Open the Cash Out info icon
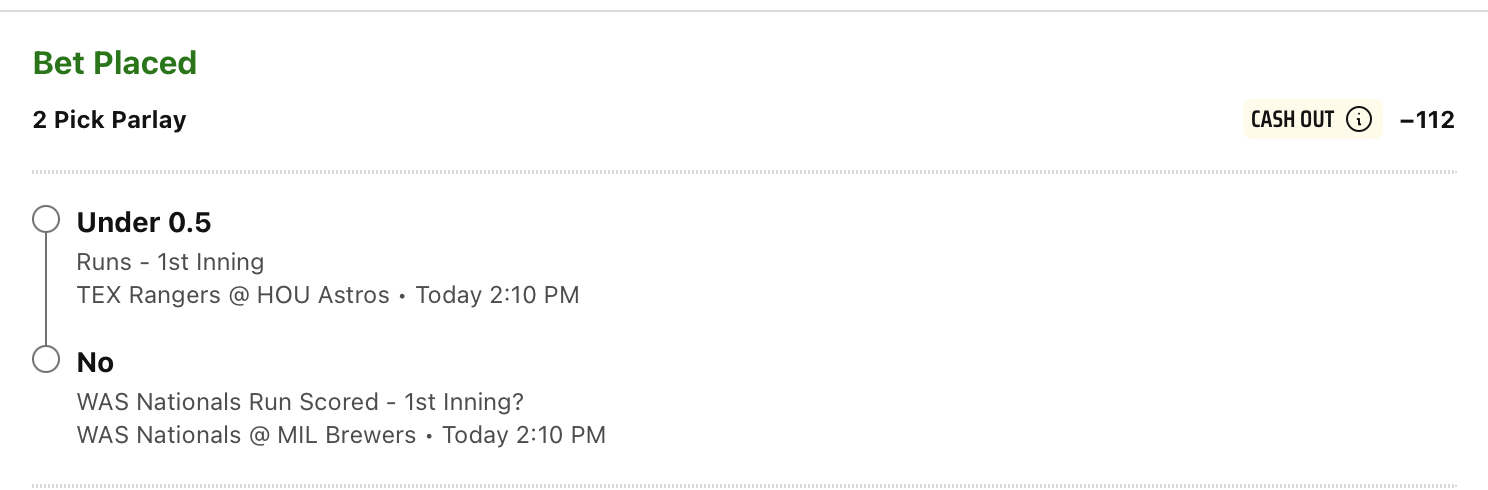 click(1358, 120)
